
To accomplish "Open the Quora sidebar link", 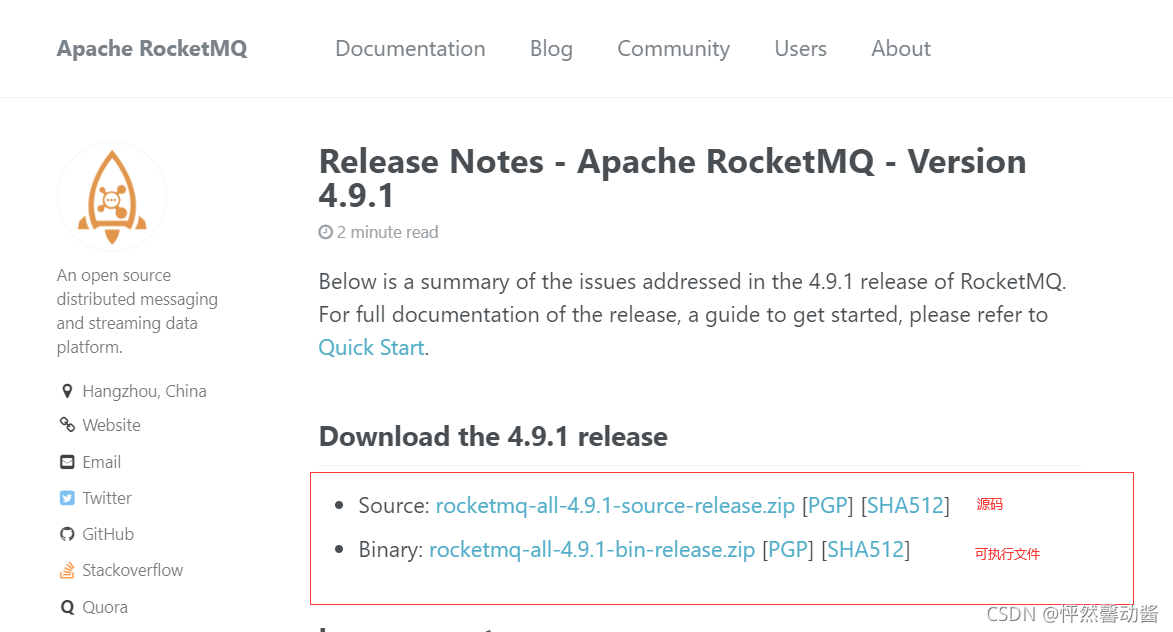I will (105, 607).
